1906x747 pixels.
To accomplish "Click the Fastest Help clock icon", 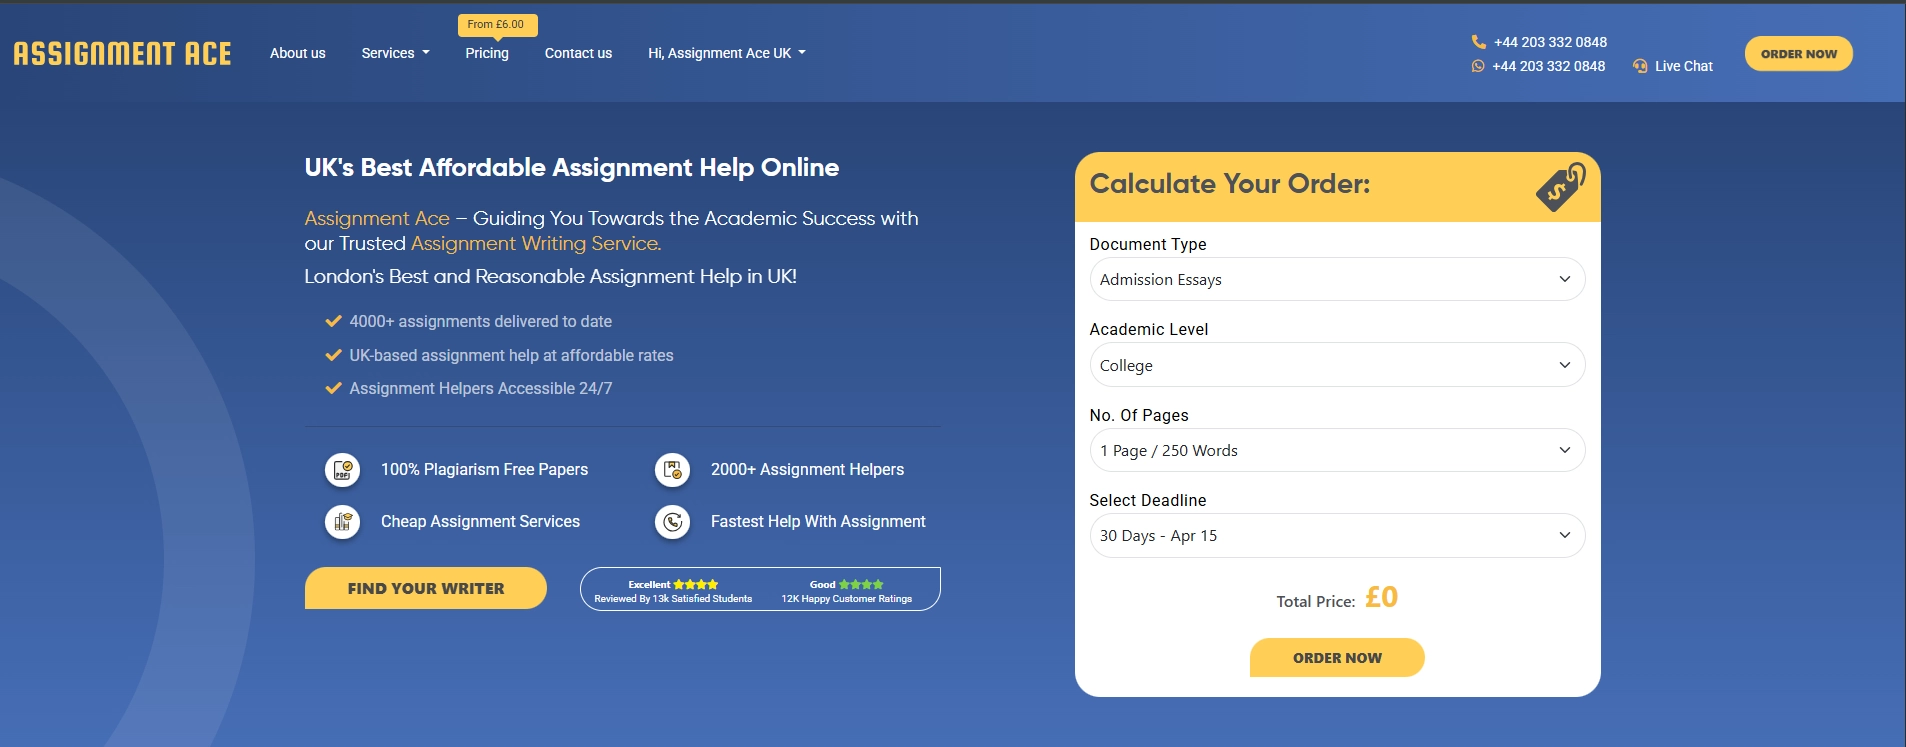I will (x=673, y=521).
